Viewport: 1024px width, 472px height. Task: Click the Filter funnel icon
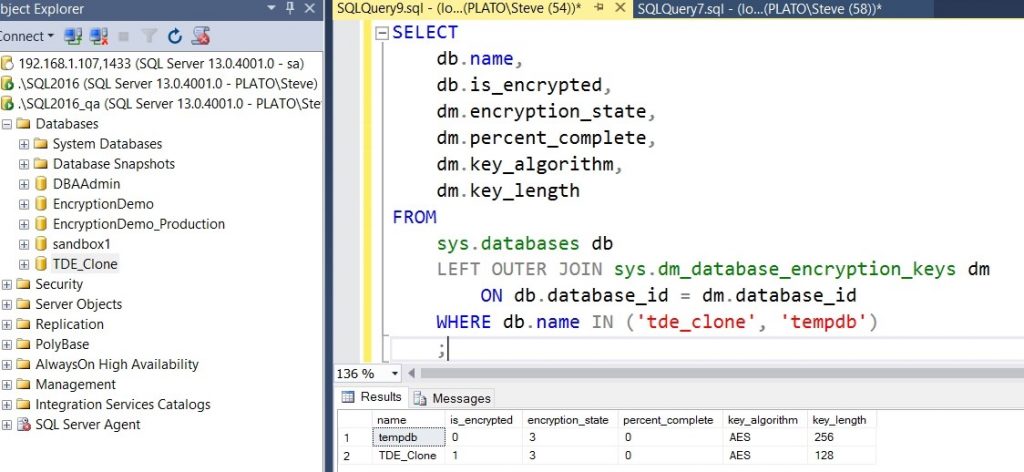pyautogui.click(x=150, y=36)
